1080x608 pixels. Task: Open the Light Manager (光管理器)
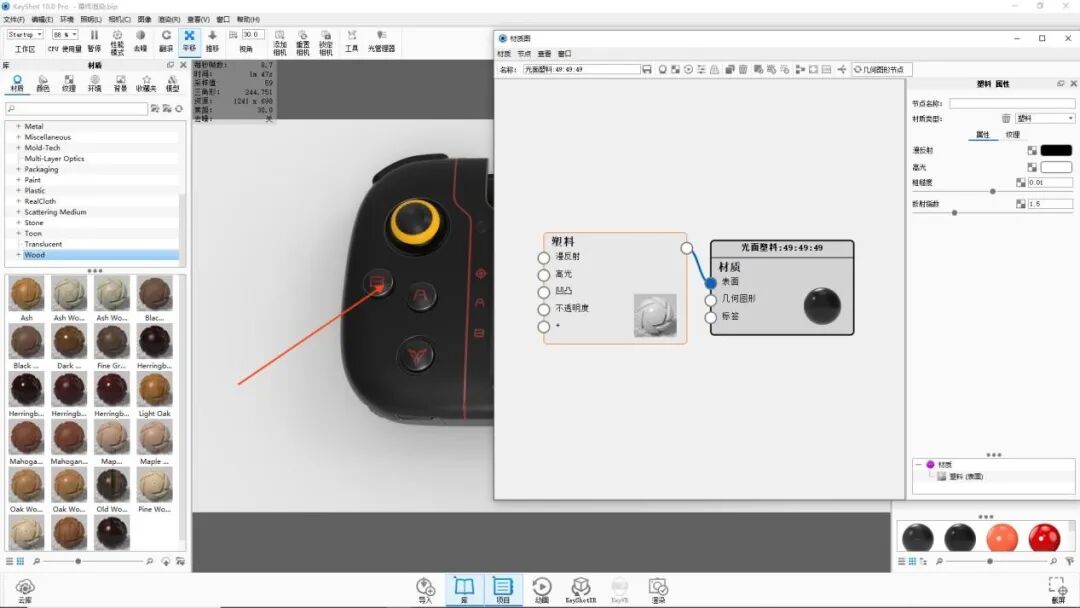[x=383, y=40]
